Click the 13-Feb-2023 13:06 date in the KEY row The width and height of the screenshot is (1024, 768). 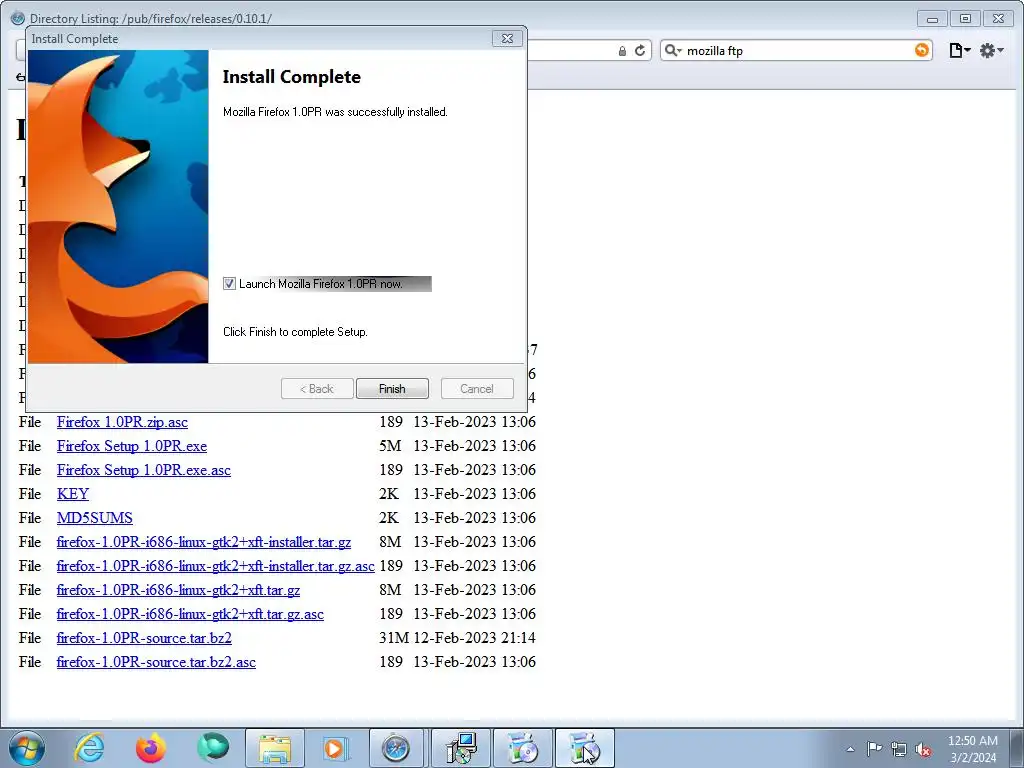pos(475,494)
